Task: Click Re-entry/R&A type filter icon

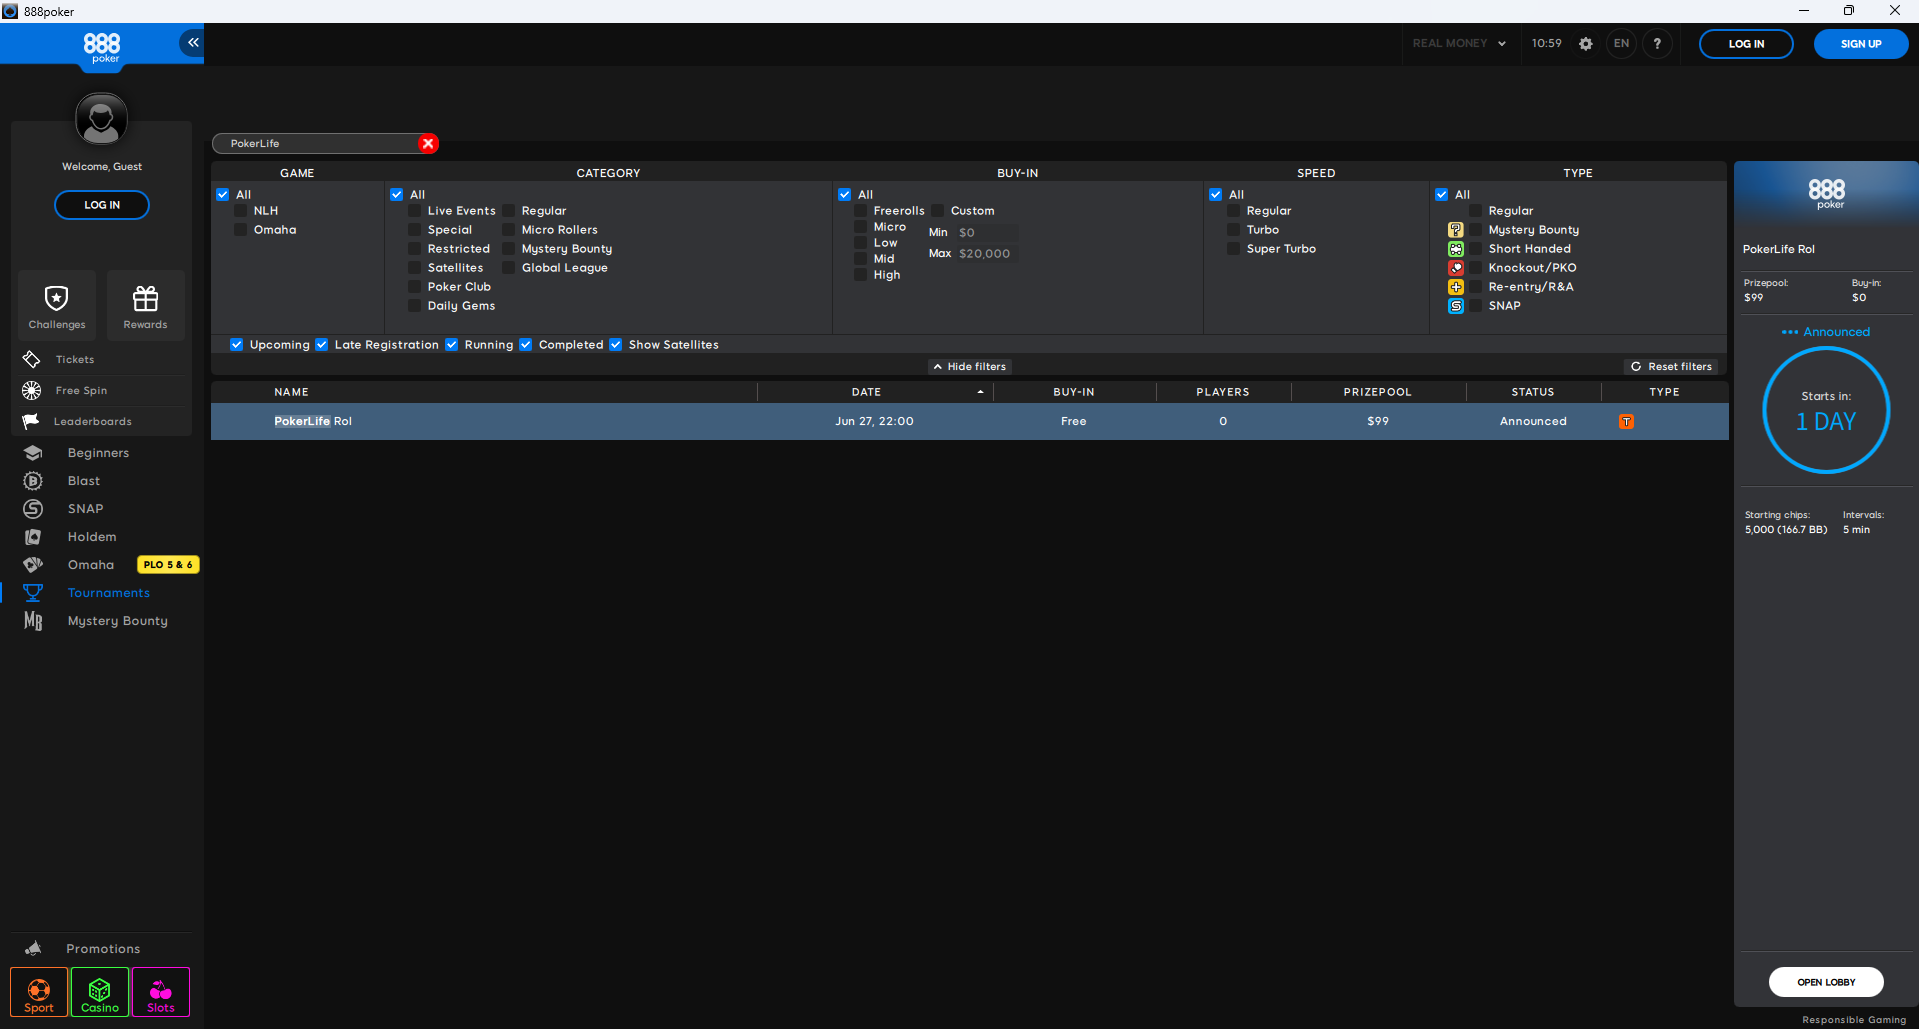Action: pyautogui.click(x=1456, y=287)
